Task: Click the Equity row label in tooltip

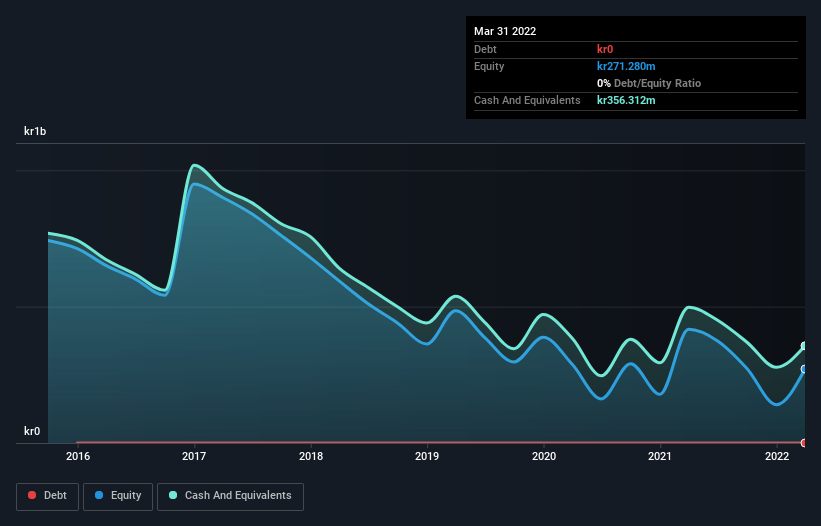Action: (489, 66)
